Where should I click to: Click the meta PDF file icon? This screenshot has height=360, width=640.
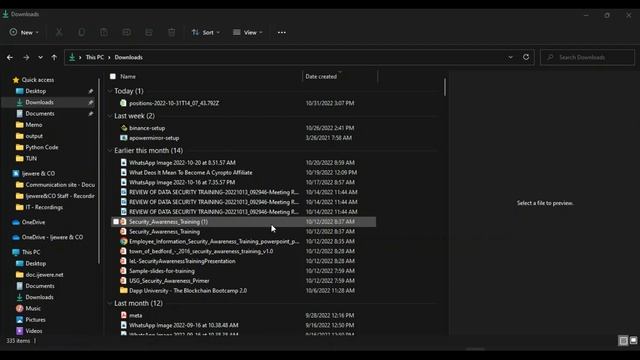coord(124,315)
